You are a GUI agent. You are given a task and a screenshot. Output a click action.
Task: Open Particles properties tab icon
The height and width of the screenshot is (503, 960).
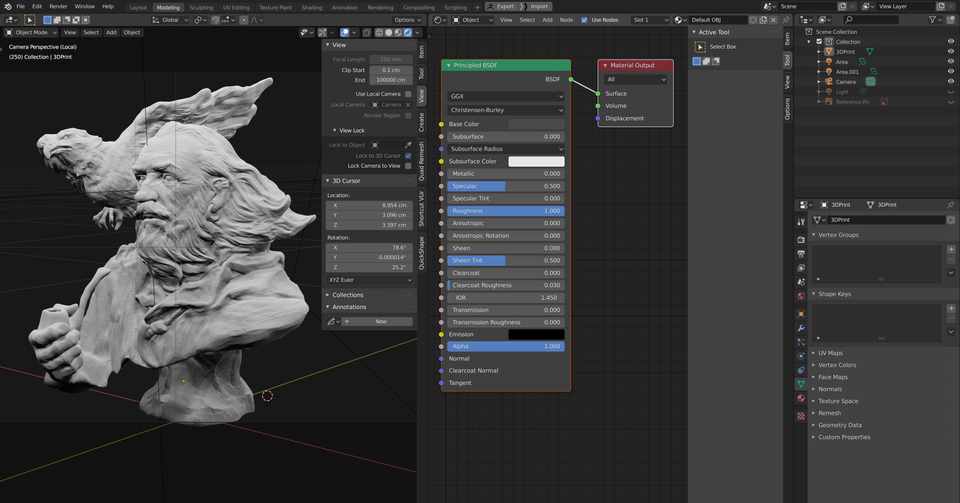pos(801,342)
